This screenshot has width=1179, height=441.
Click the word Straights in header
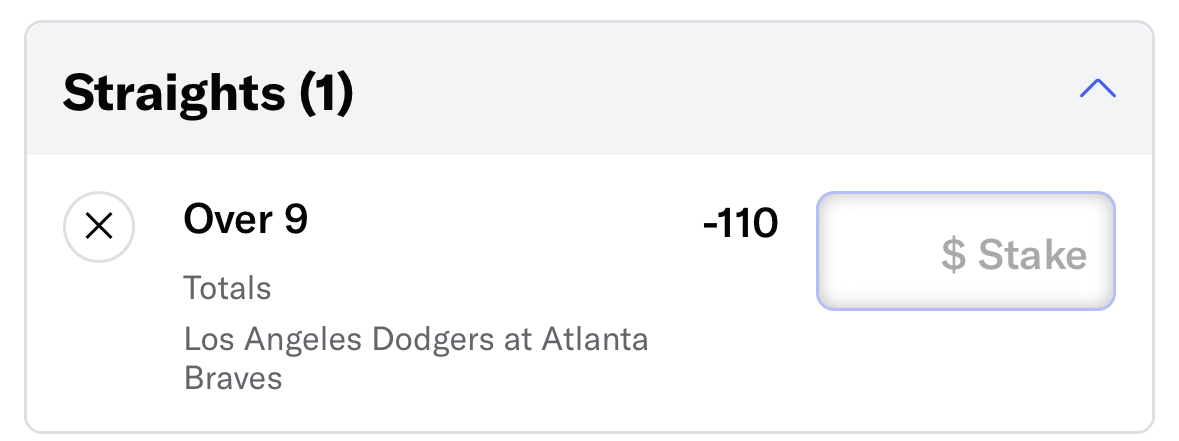coord(174,94)
